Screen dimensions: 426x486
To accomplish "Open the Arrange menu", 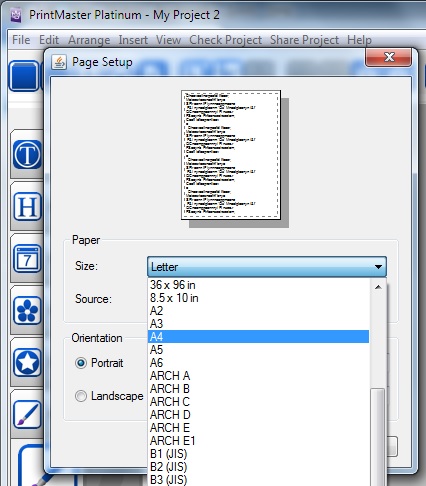I will pyautogui.click(x=89, y=40).
